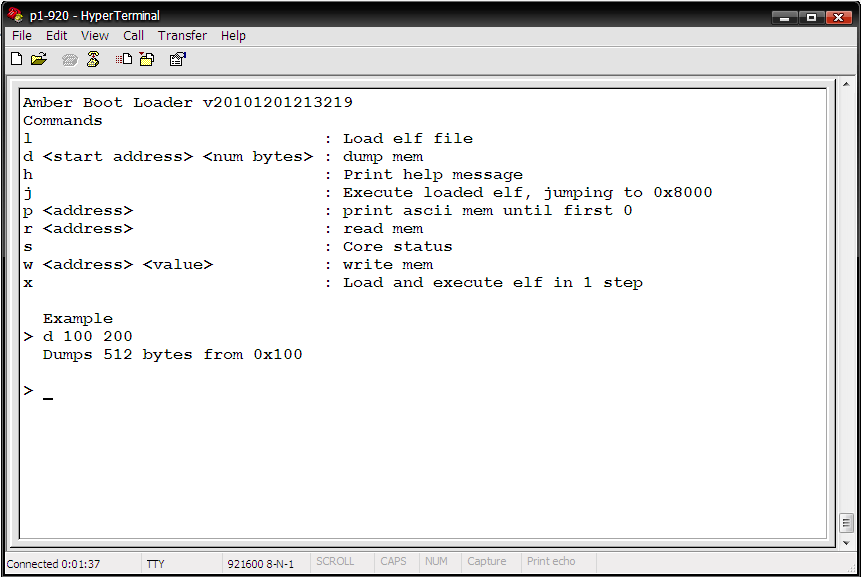Screen dimensions: 861x577
Task: Click the grayed-out Call phone icon
Action: coord(69,59)
